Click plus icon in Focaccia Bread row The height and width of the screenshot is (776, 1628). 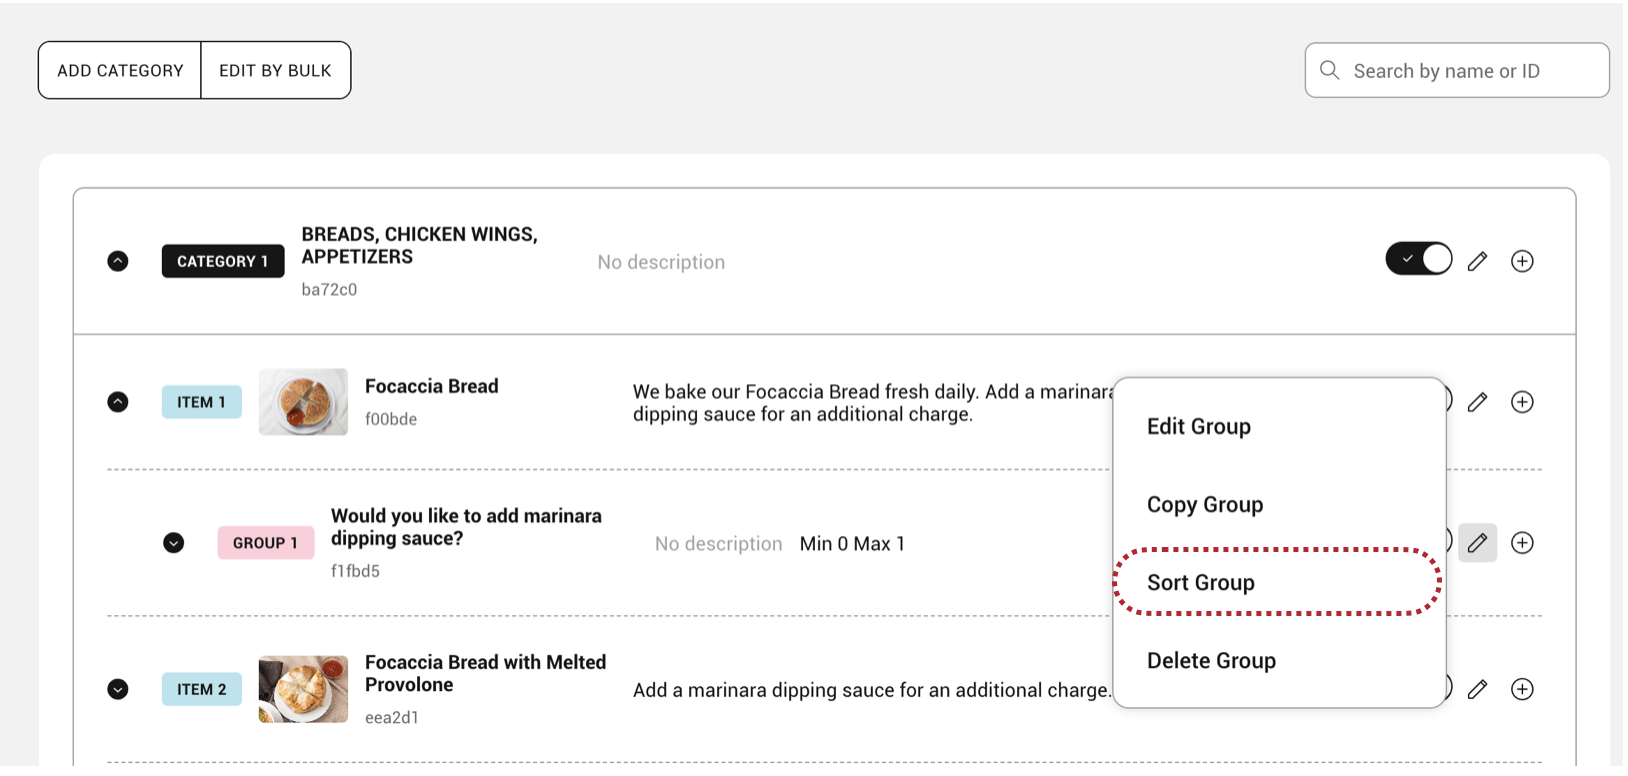pyautogui.click(x=1522, y=402)
